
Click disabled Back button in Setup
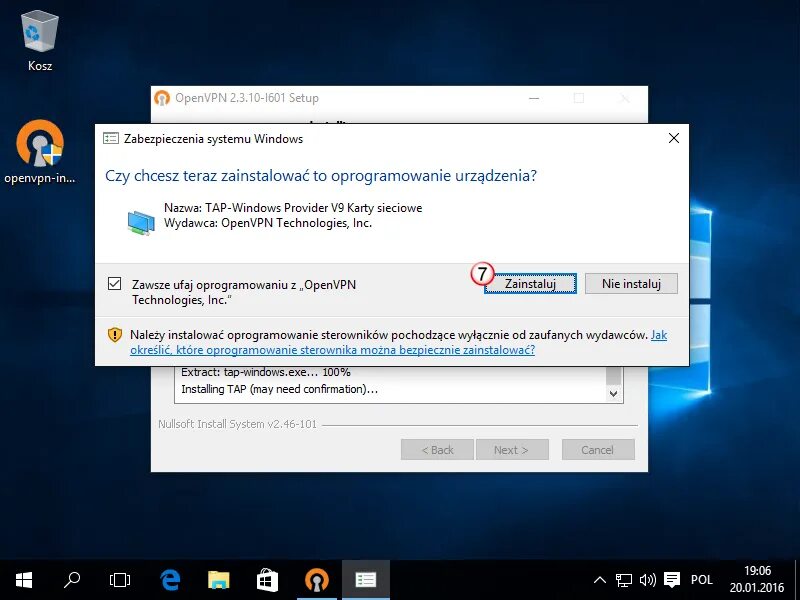(x=437, y=449)
